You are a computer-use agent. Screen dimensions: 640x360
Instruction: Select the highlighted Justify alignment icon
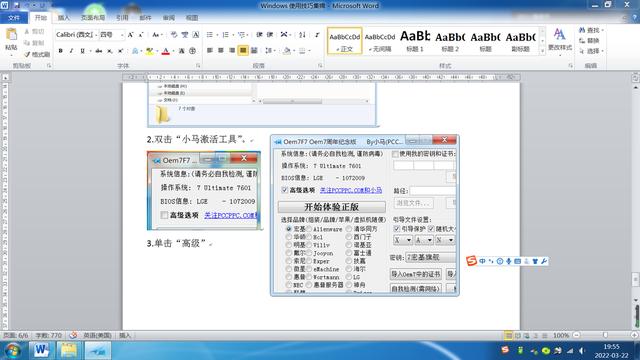[243, 51]
